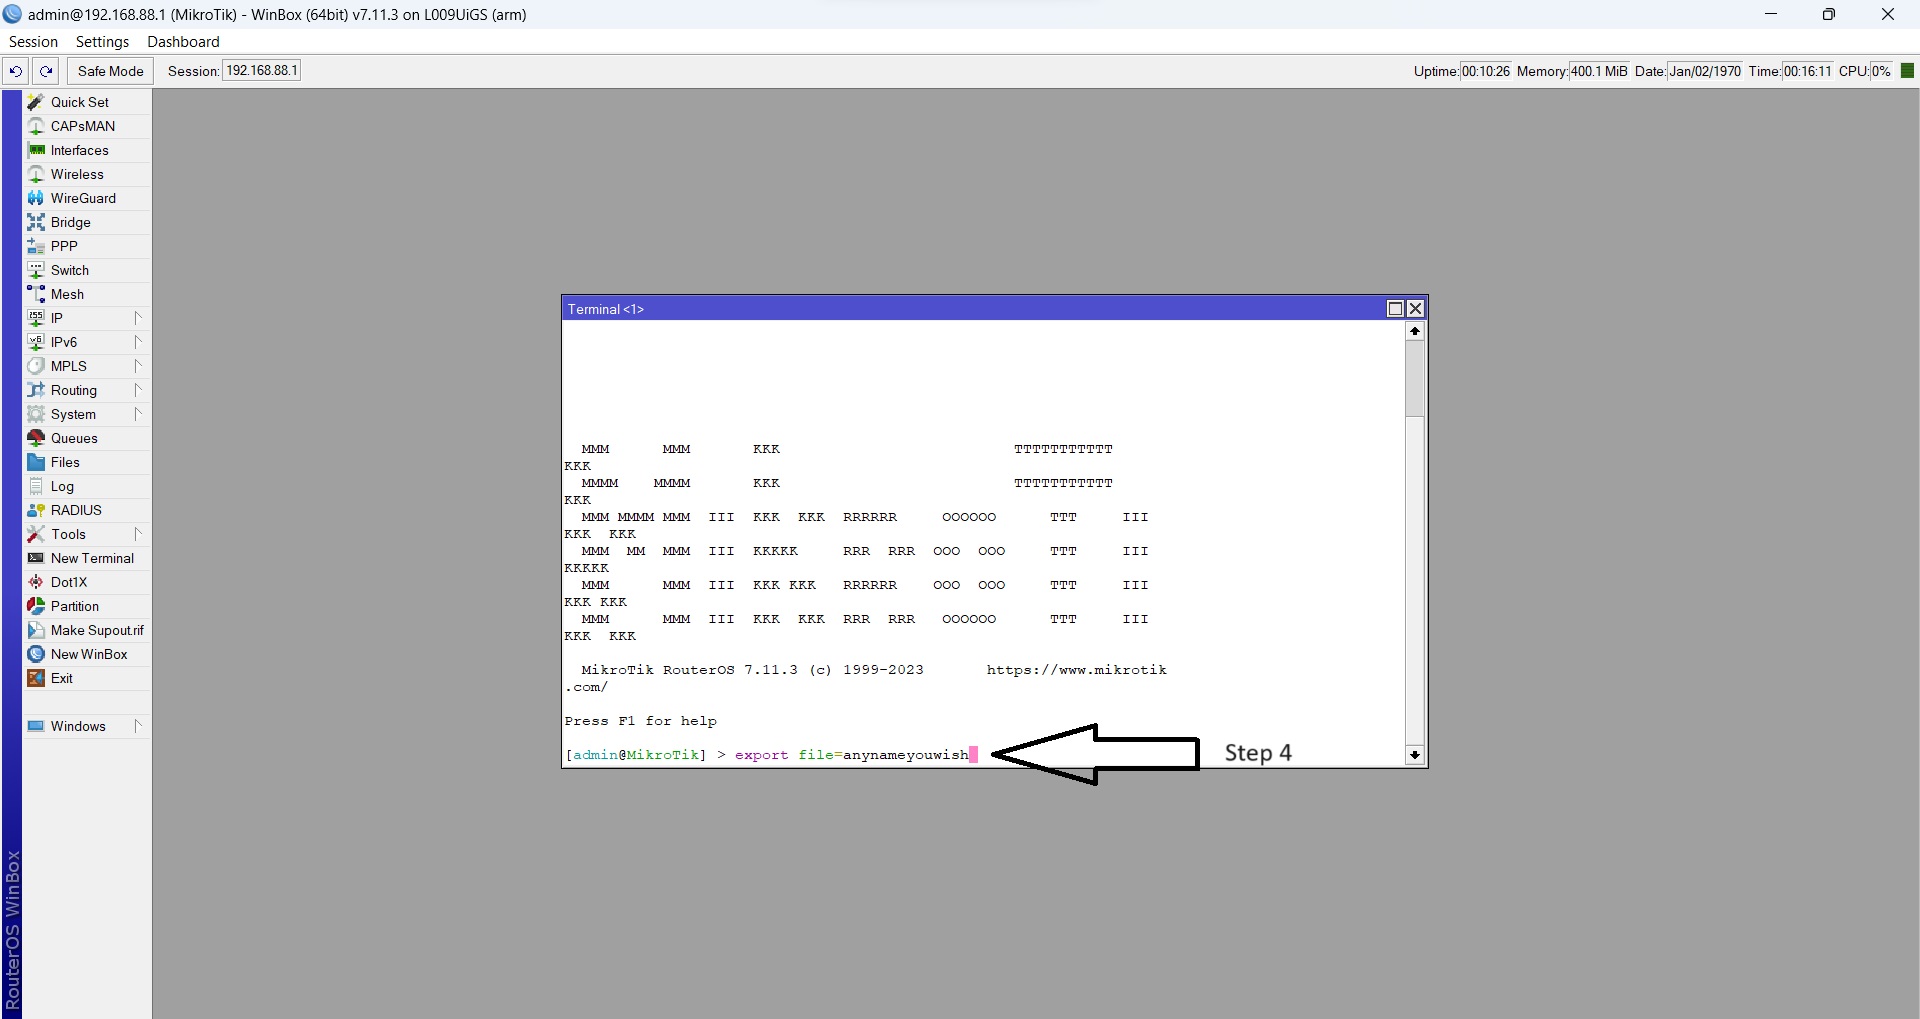Viewport: 1920px width, 1019px height.
Task: Click the Time value
Action: 1807,71
